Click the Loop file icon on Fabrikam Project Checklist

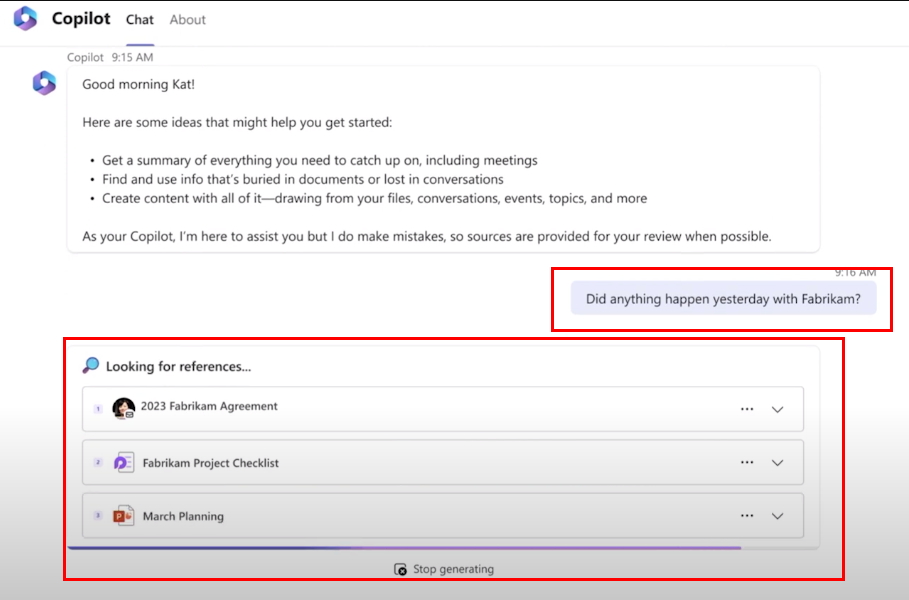click(123, 463)
